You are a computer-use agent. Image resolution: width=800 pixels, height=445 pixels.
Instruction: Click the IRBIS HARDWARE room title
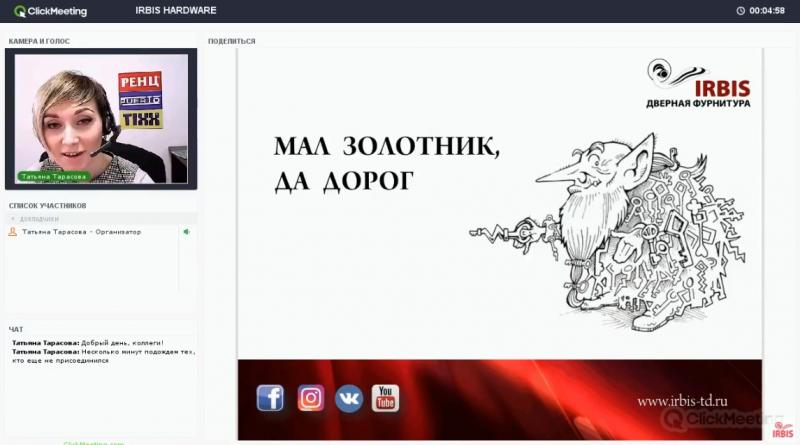pyautogui.click(x=176, y=10)
